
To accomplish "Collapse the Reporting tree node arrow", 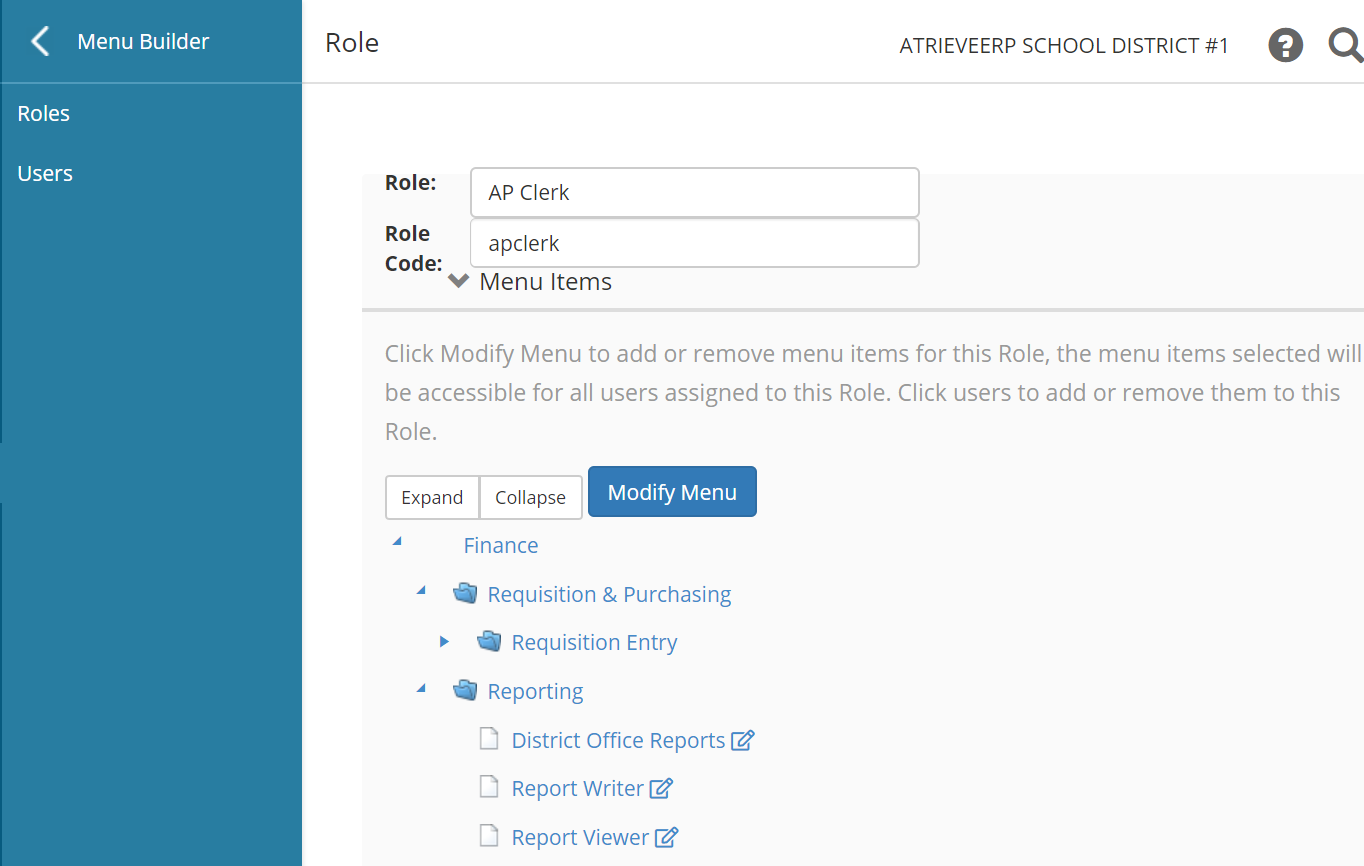I will coord(422,689).
